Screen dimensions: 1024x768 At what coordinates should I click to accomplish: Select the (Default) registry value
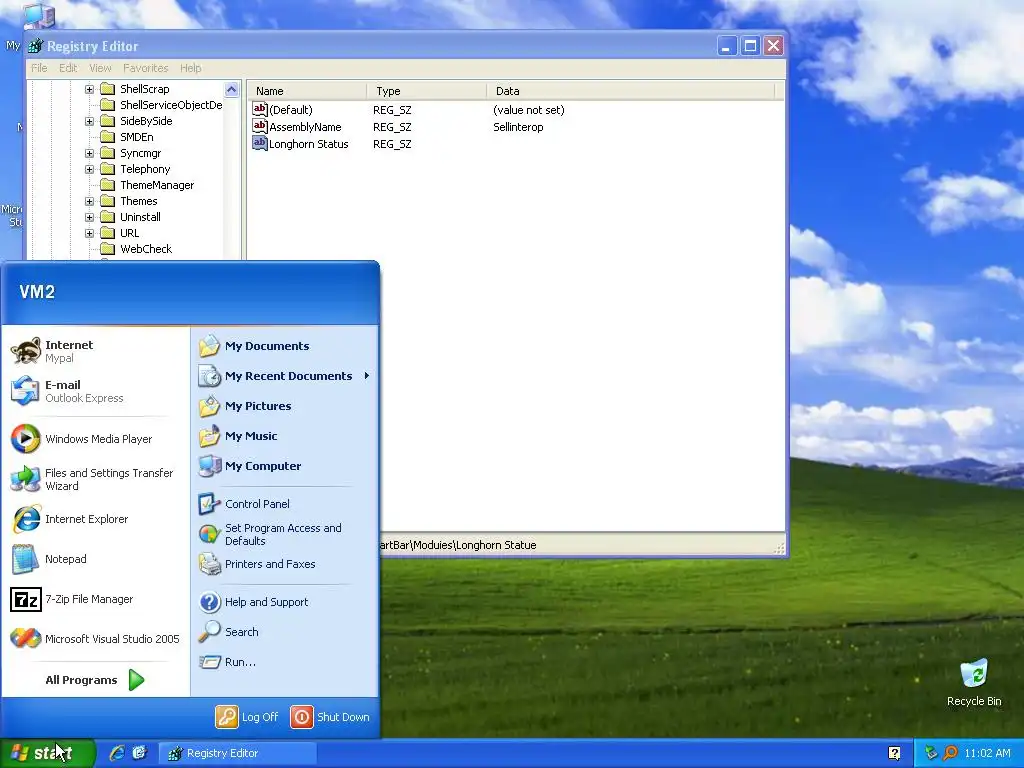click(291, 110)
